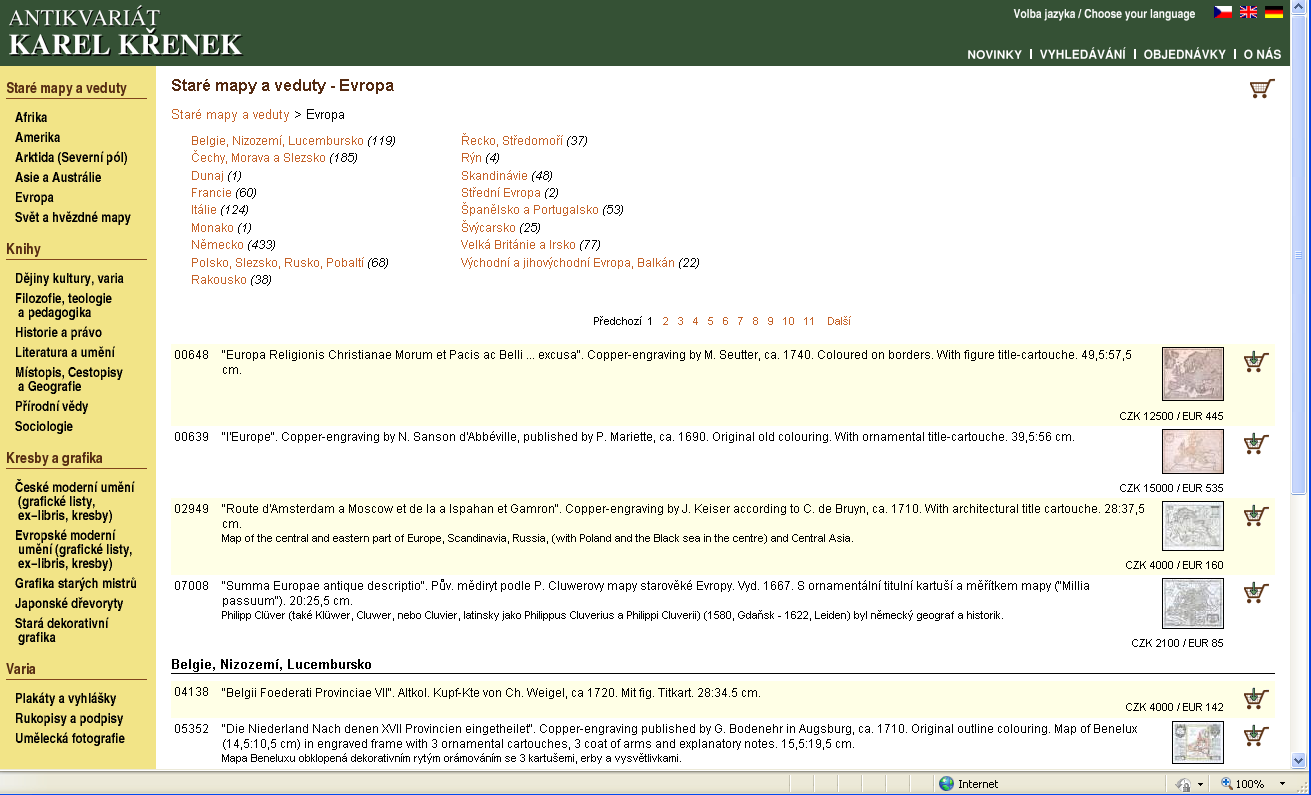The height and width of the screenshot is (795, 1311).
Task: Select Amerika in the sidebar
Action: point(38,138)
